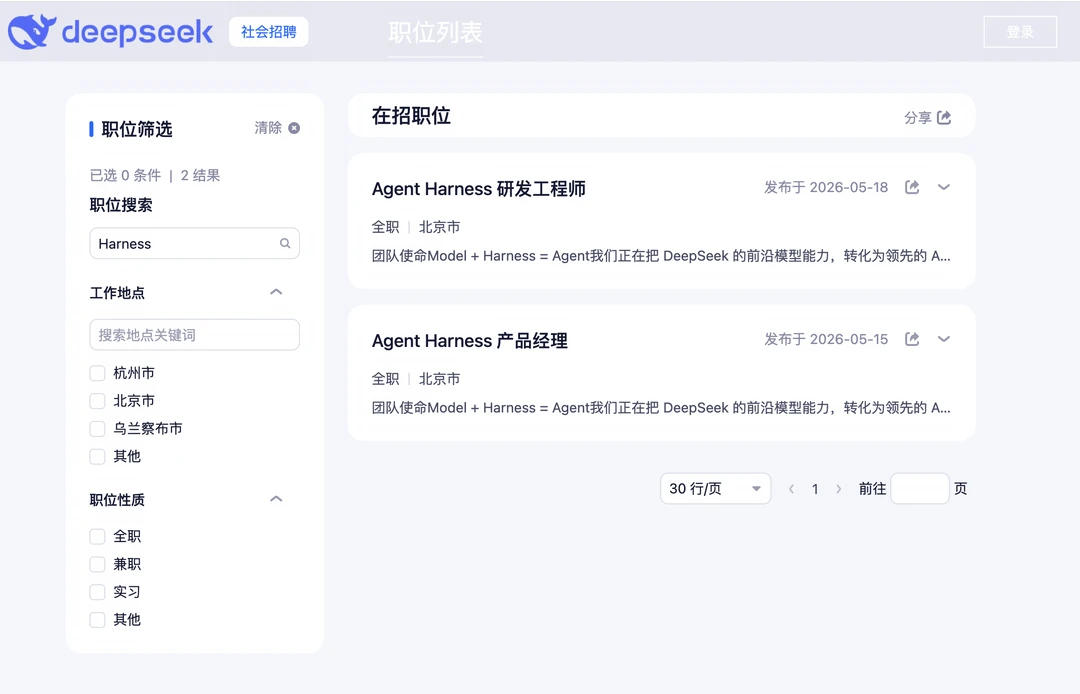
Task: Expand the Agent Harness 产品经理 details chevron
Action: click(x=944, y=339)
